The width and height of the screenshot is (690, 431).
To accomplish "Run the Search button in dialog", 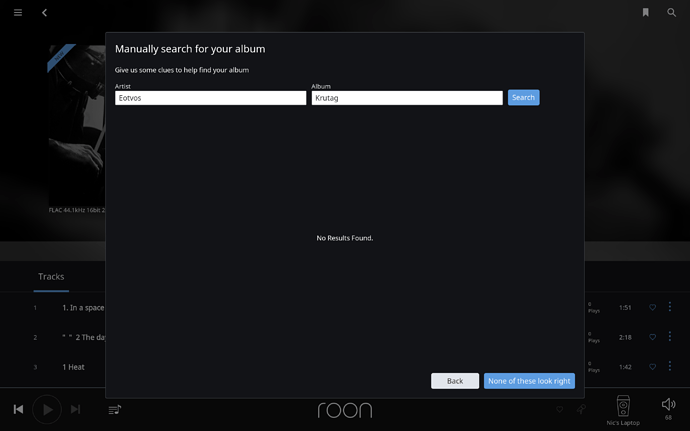I will coord(524,97).
